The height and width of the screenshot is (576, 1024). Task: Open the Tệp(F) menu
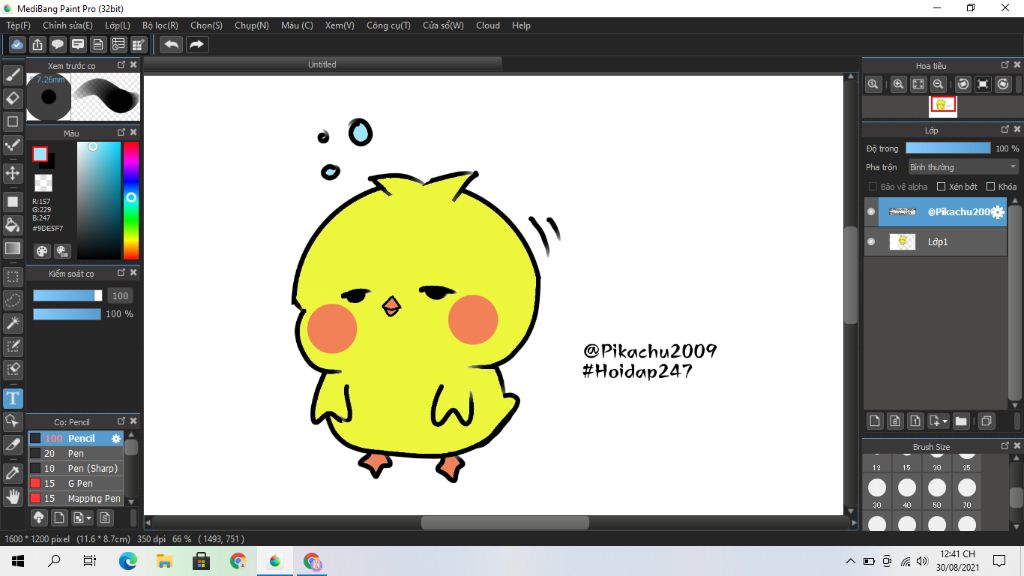tap(18, 25)
